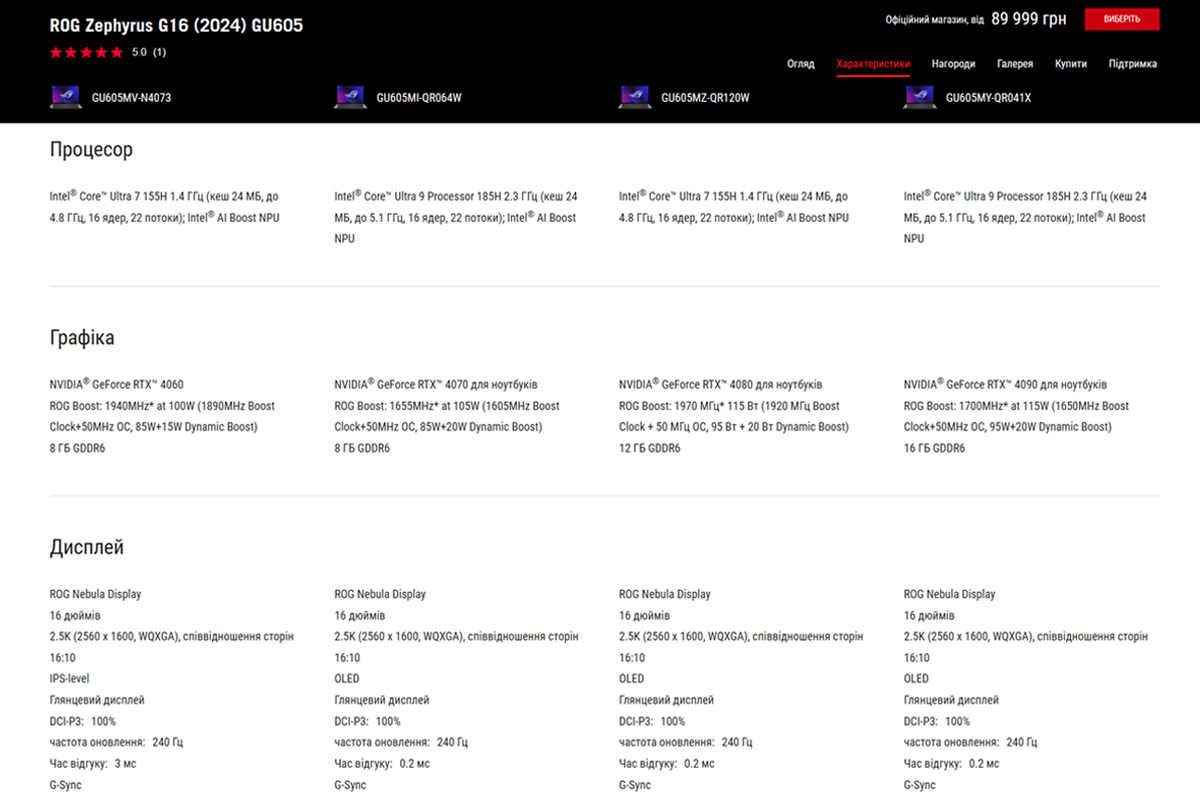Screen dimensions: 1200x800
Task: Open the Підтримка tab
Action: 1133,64
